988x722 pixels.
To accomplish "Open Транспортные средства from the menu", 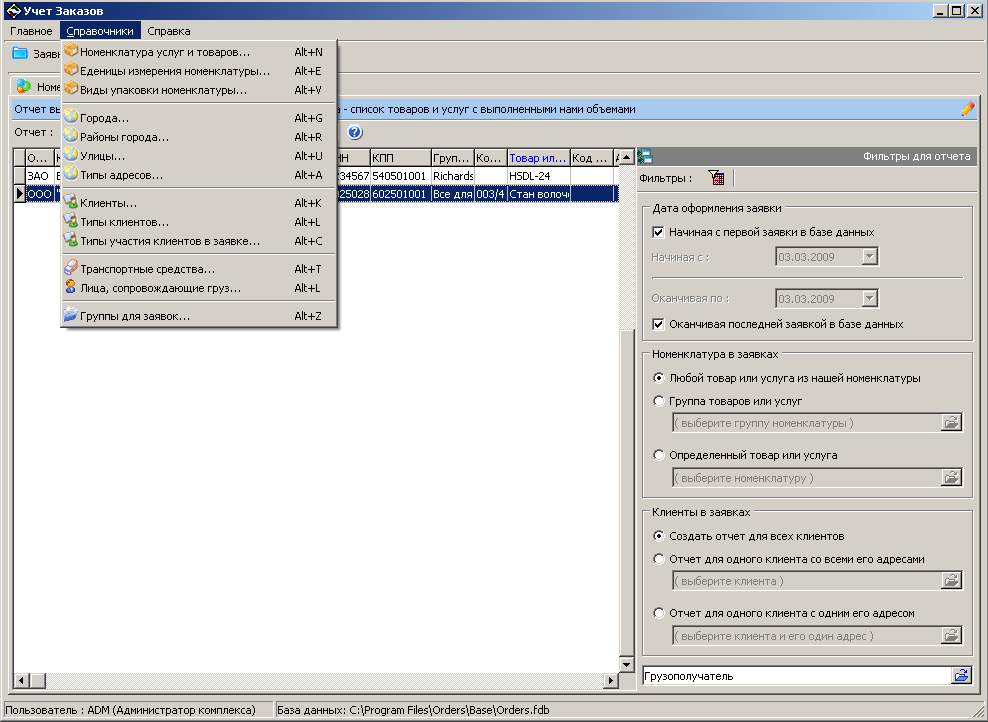I will (x=147, y=269).
